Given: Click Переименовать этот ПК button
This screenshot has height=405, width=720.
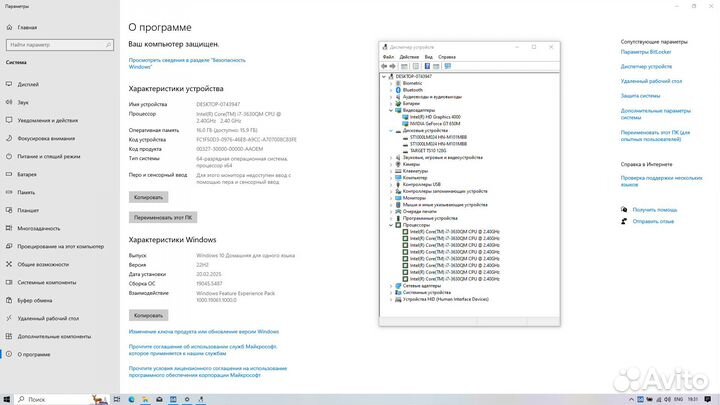Looking at the screenshot, I should (x=163, y=218).
